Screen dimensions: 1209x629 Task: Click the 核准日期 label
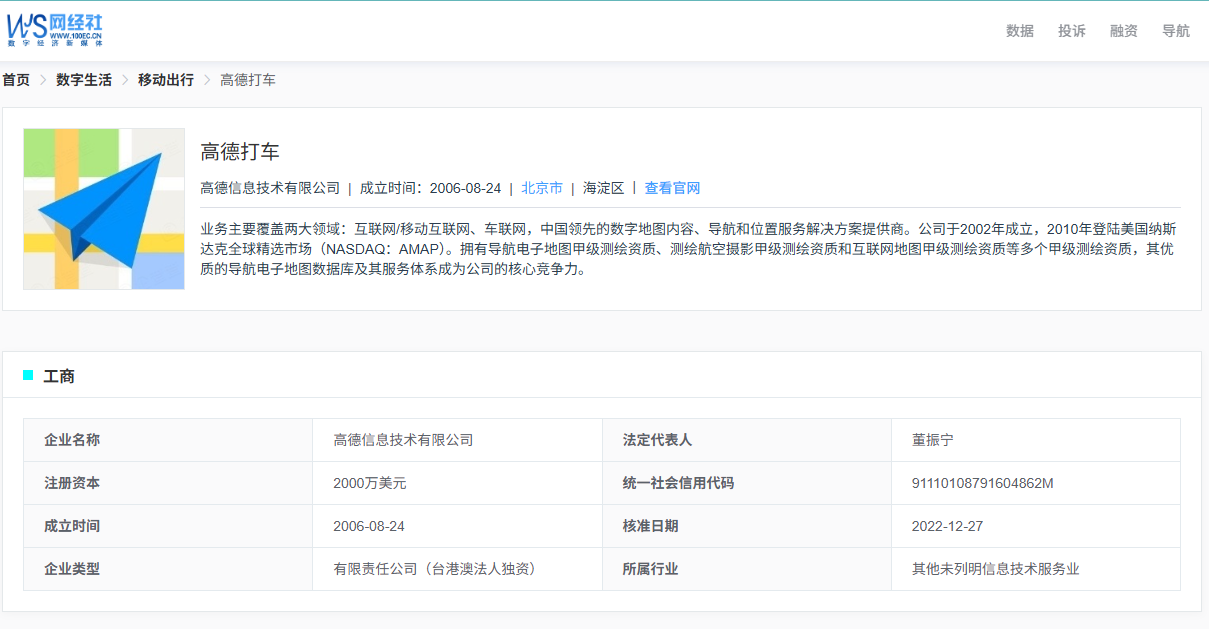pyautogui.click(x=651, y=526)
